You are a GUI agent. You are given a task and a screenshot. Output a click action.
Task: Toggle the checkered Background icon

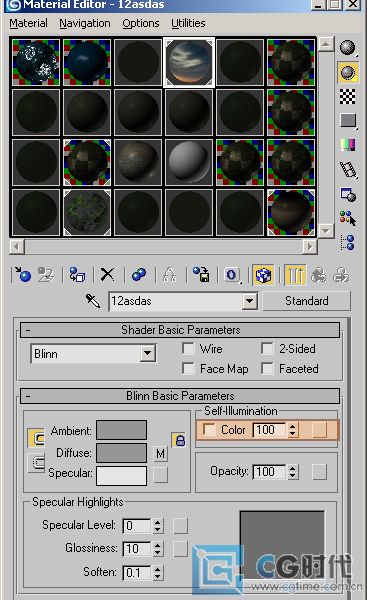click(x=347, y=96)
